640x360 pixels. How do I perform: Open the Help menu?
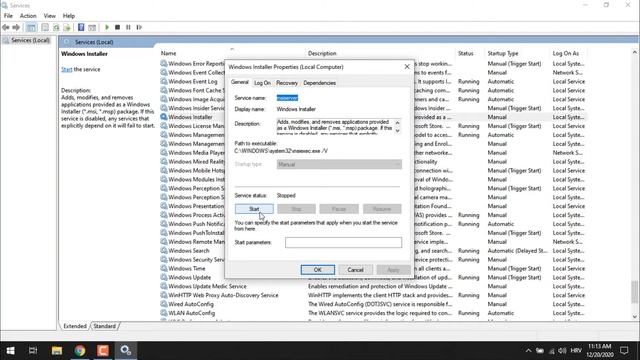[x=69, y=16]
